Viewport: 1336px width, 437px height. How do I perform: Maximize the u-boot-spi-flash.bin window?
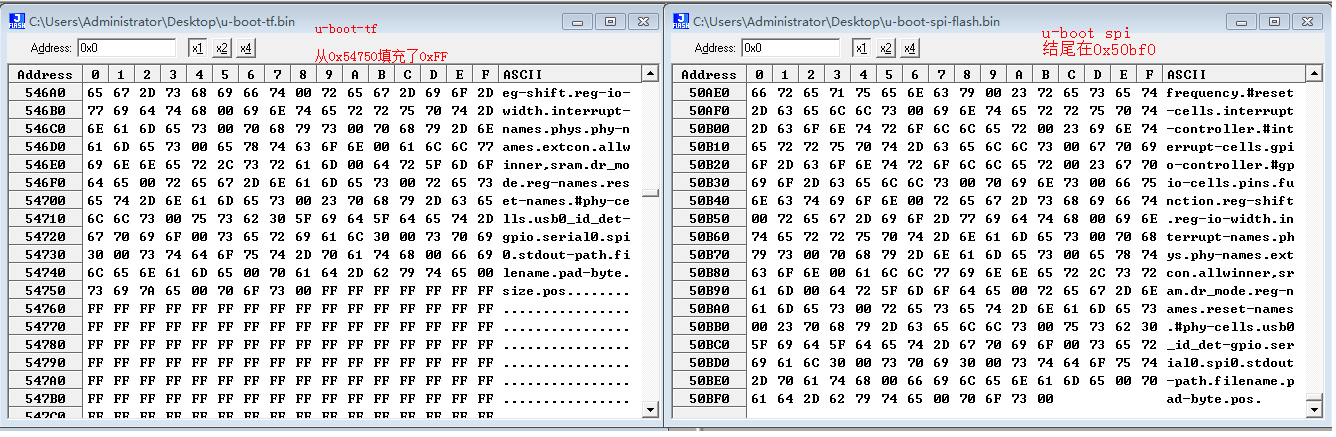[x=1272, y=20]
